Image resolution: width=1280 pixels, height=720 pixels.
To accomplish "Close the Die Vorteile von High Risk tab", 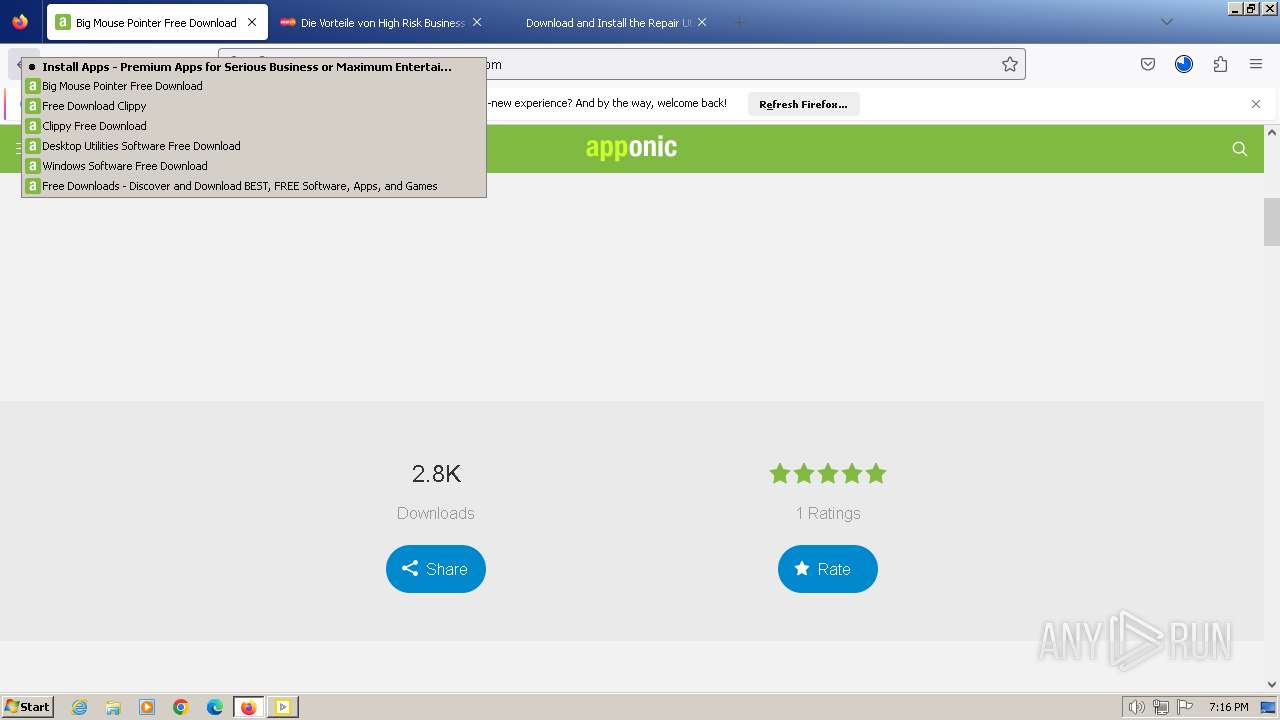I will (x=477, y=22).
